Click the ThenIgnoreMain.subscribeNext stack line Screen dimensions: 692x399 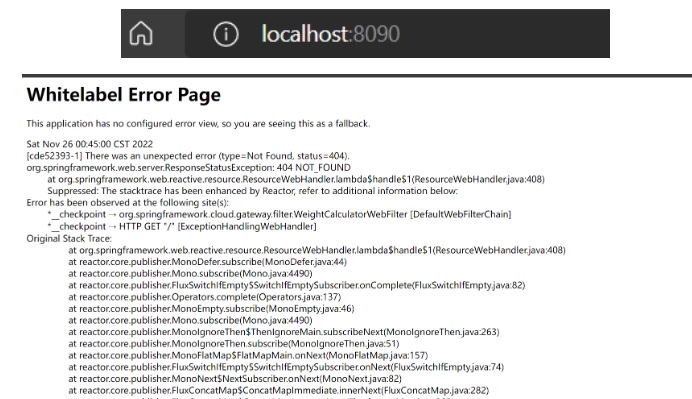(284, 332)
